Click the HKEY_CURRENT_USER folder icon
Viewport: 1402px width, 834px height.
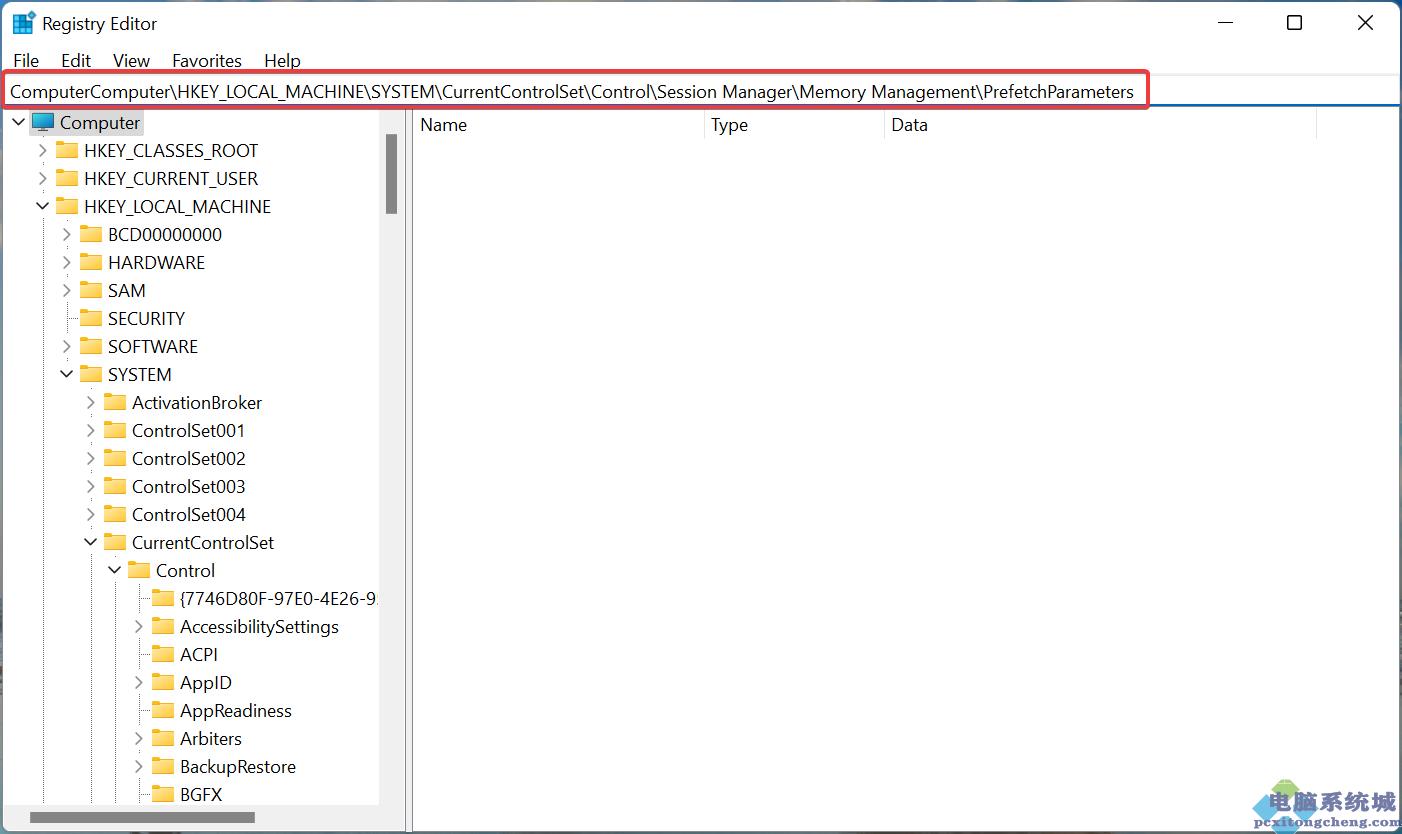click(x=67, y=178)
